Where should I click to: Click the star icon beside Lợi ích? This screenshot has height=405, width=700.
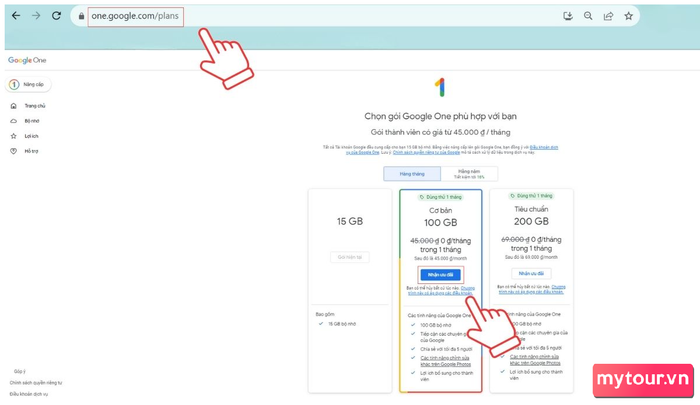point(13,136)
